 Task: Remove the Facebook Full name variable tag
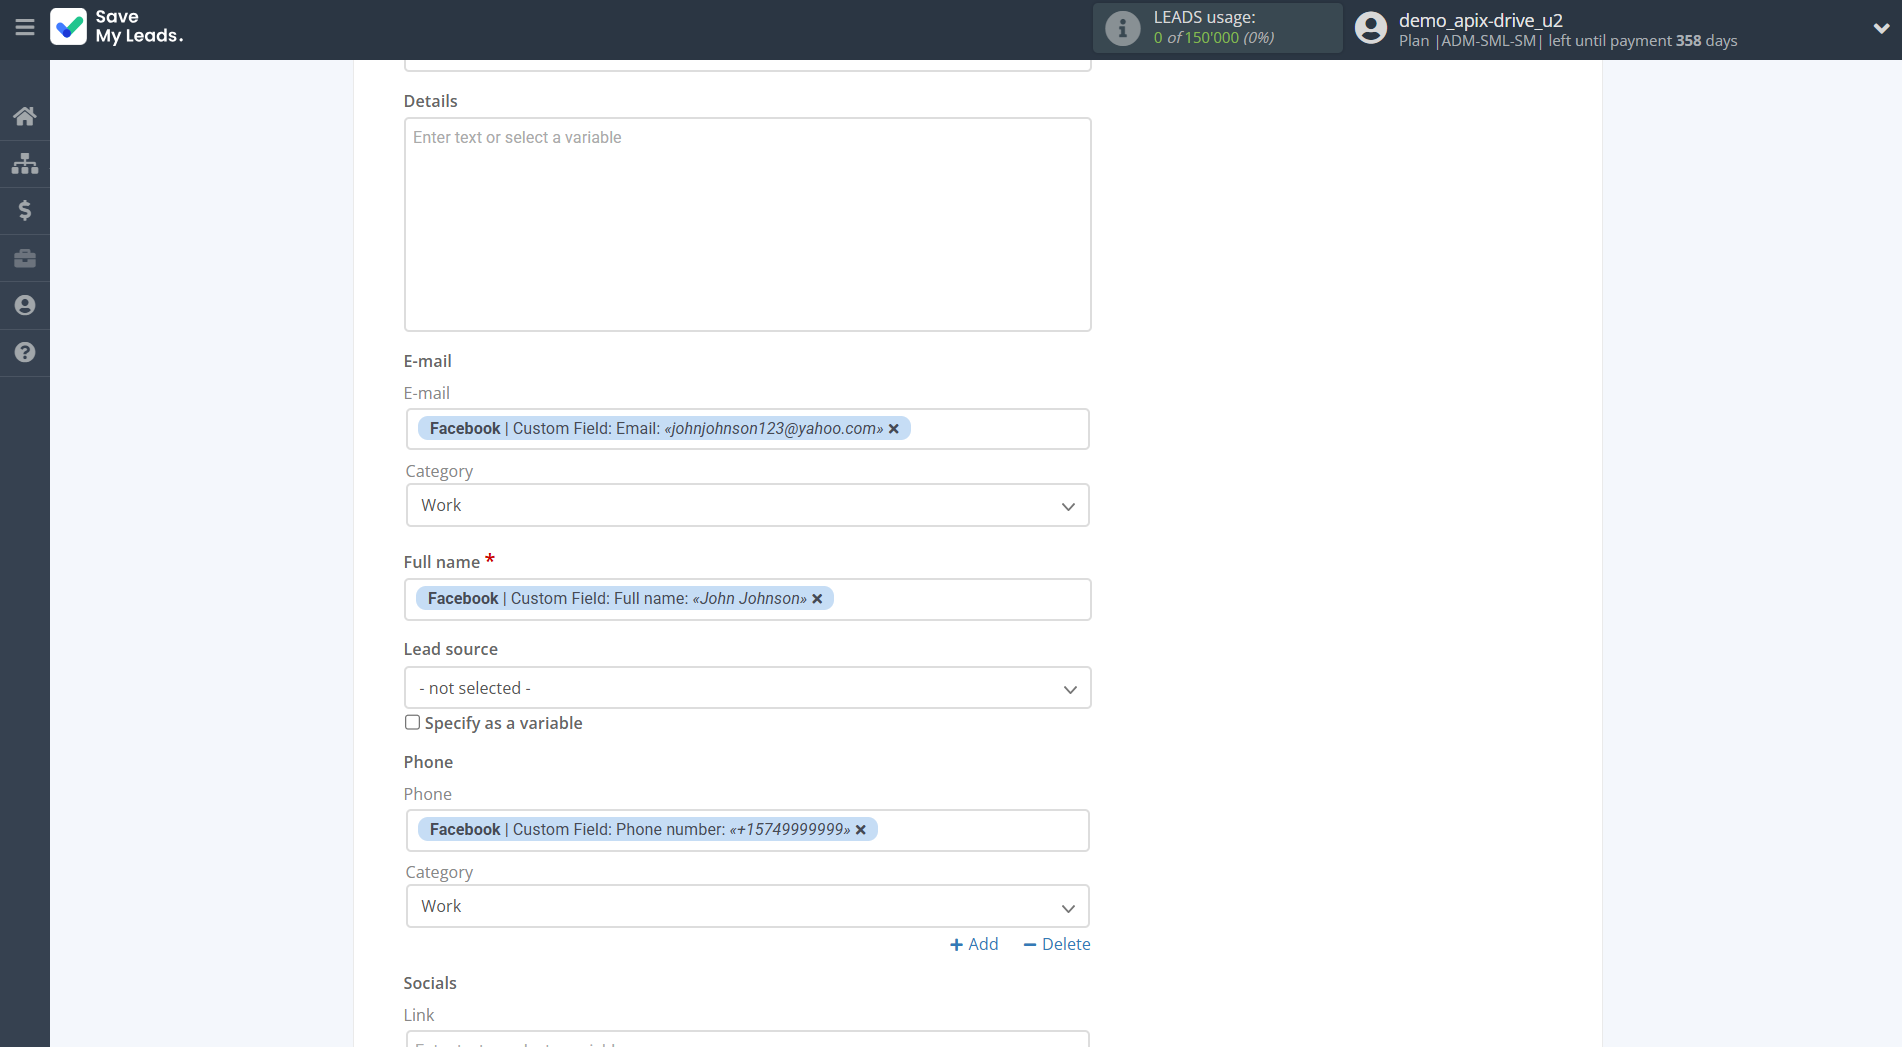click(x=817, y=599)
